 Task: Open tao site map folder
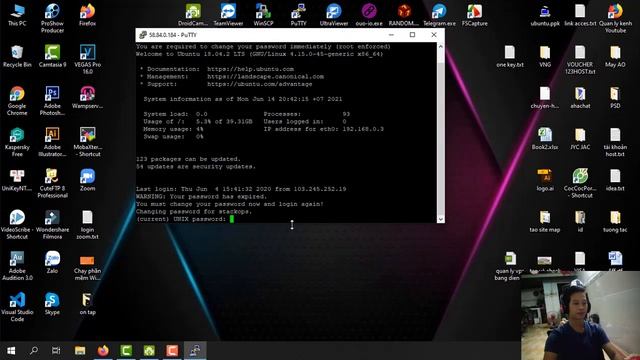pos(545,221)
